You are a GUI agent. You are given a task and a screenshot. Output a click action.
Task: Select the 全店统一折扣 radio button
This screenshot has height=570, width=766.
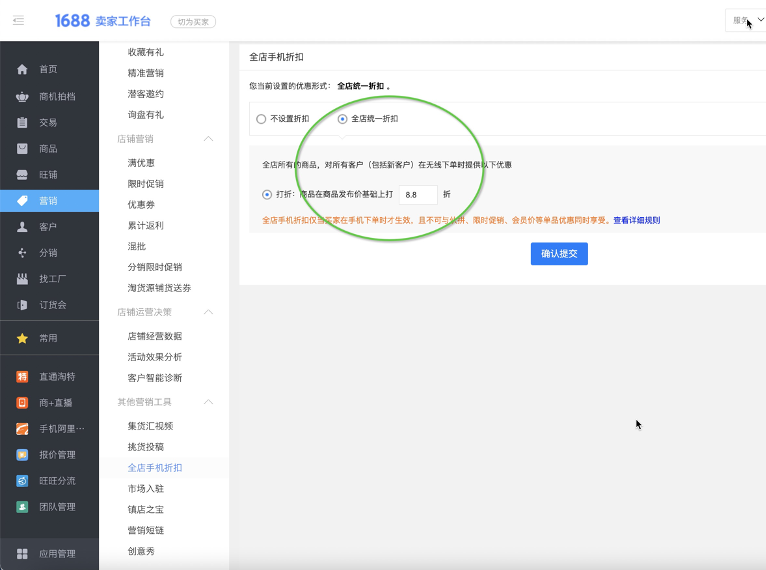(x=342, y=119)
